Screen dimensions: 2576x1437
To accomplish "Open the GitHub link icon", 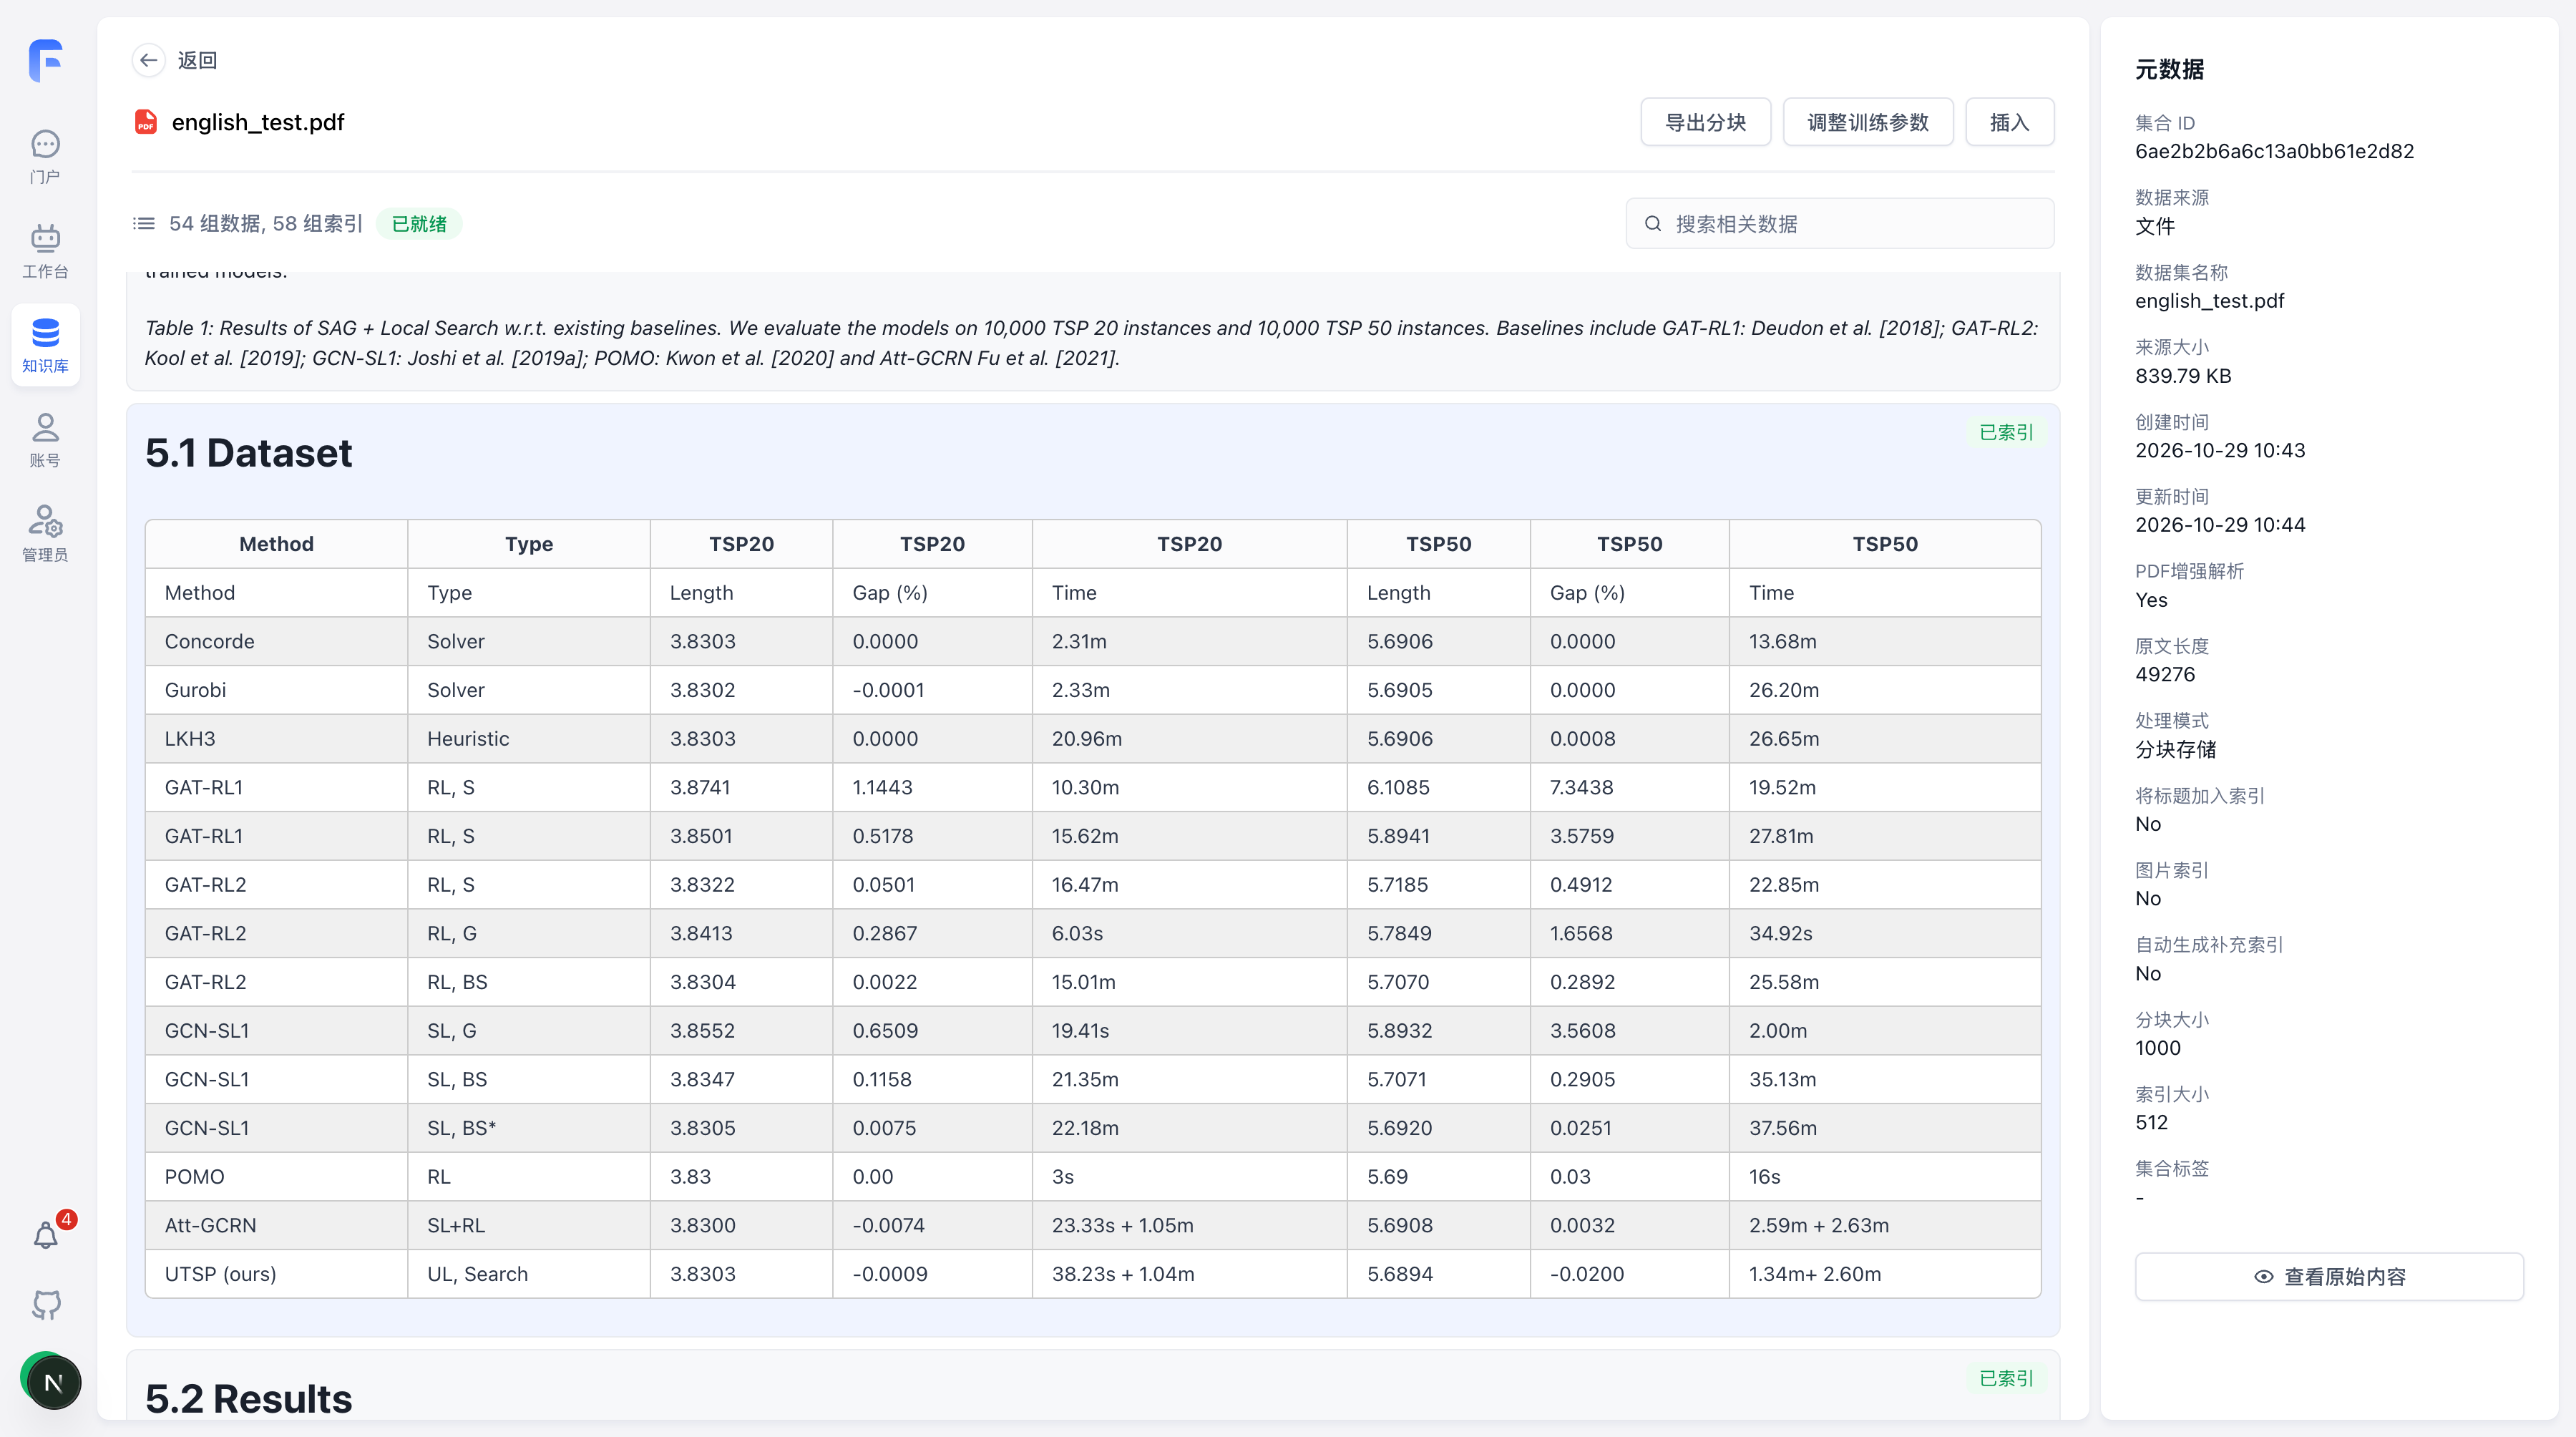I will tap(46, 1304).
